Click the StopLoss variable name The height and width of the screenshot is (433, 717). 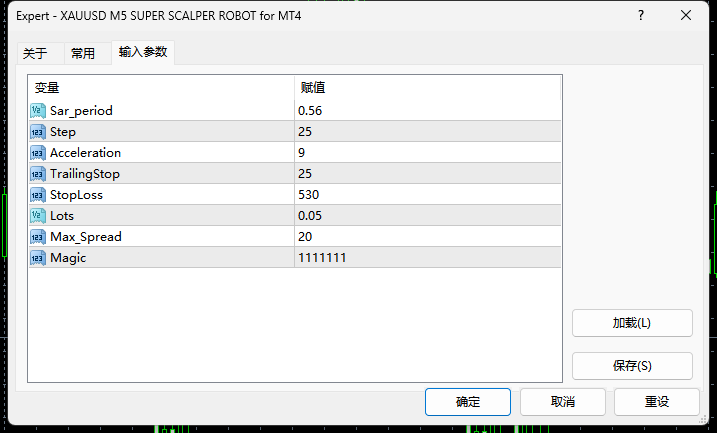point(76,195)
